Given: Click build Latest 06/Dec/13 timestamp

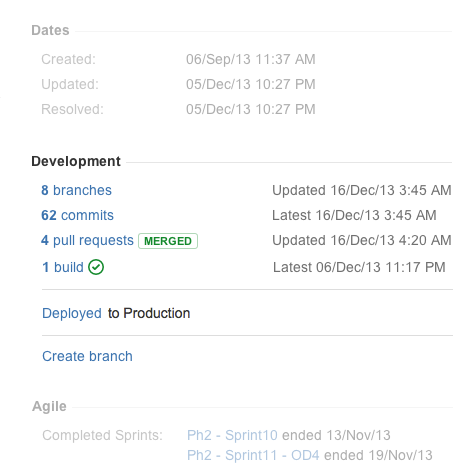Looking at the screenshot, I should (x=359, y=267).
